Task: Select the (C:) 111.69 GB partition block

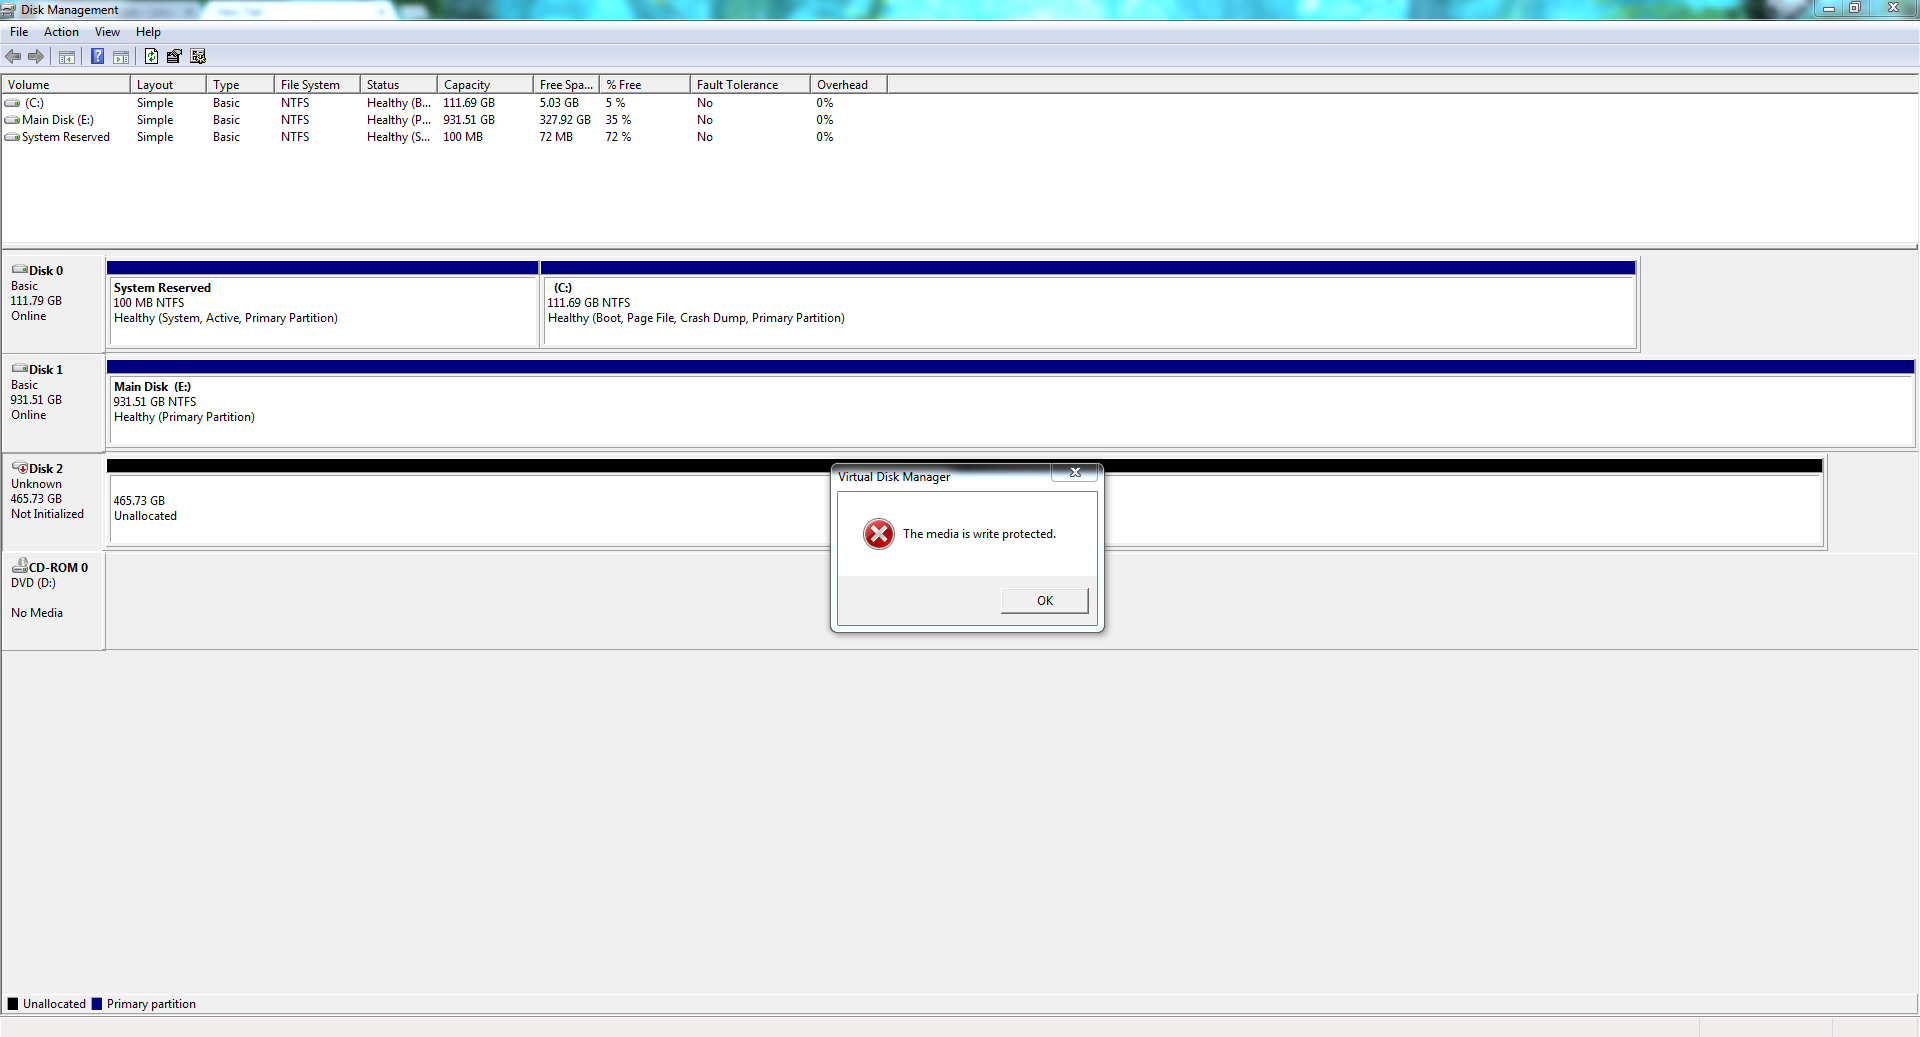Action: pyautogui.click(x=1088, y=305)
